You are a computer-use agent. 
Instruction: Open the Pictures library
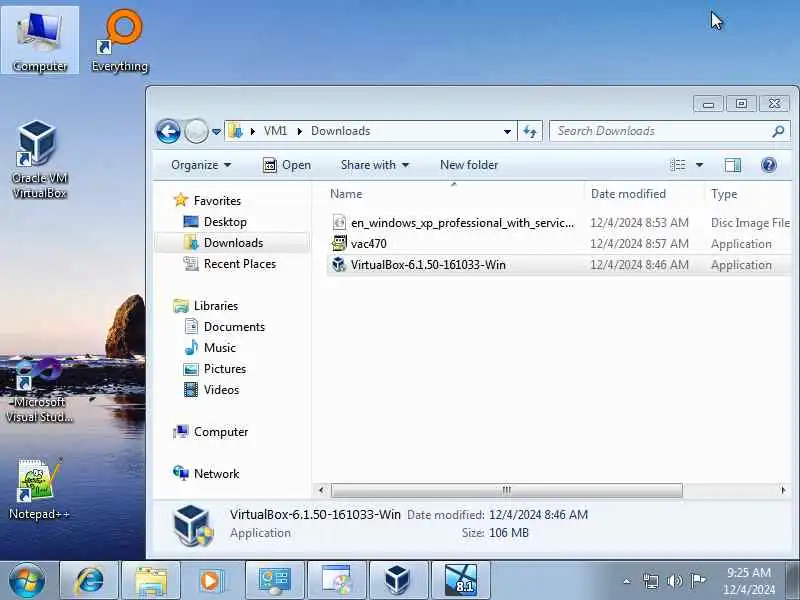click(224, 368)
